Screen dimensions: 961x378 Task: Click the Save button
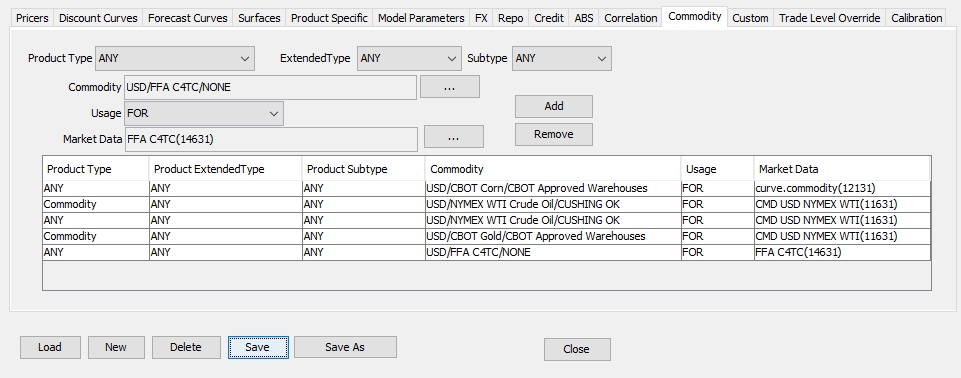click(257, 347)
